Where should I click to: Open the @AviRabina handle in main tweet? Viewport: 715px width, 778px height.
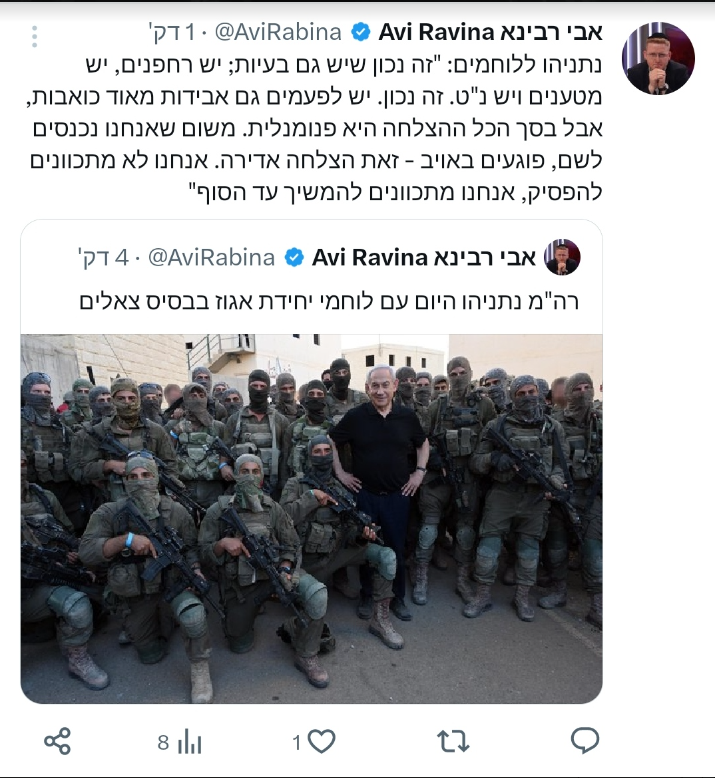pyautogui.click(x=278, y=33)
